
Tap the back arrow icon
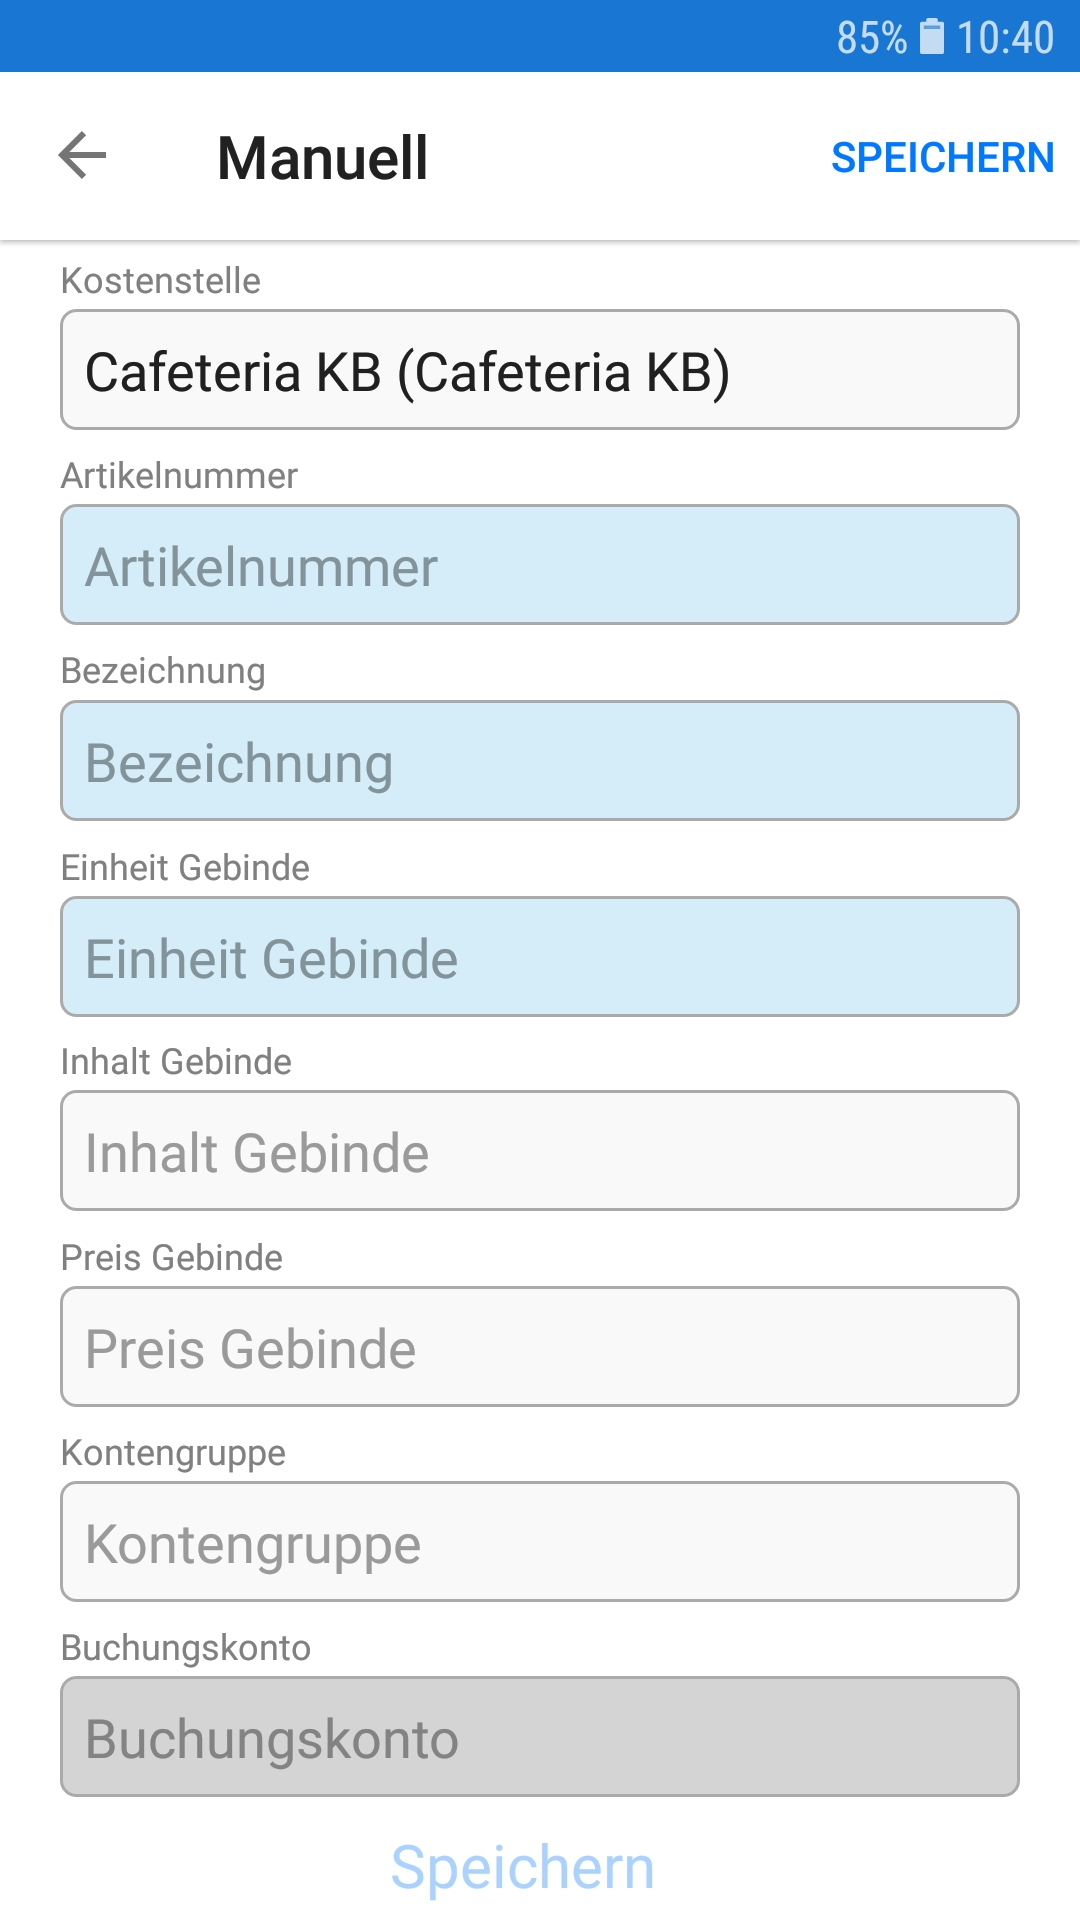click(82, 156)
